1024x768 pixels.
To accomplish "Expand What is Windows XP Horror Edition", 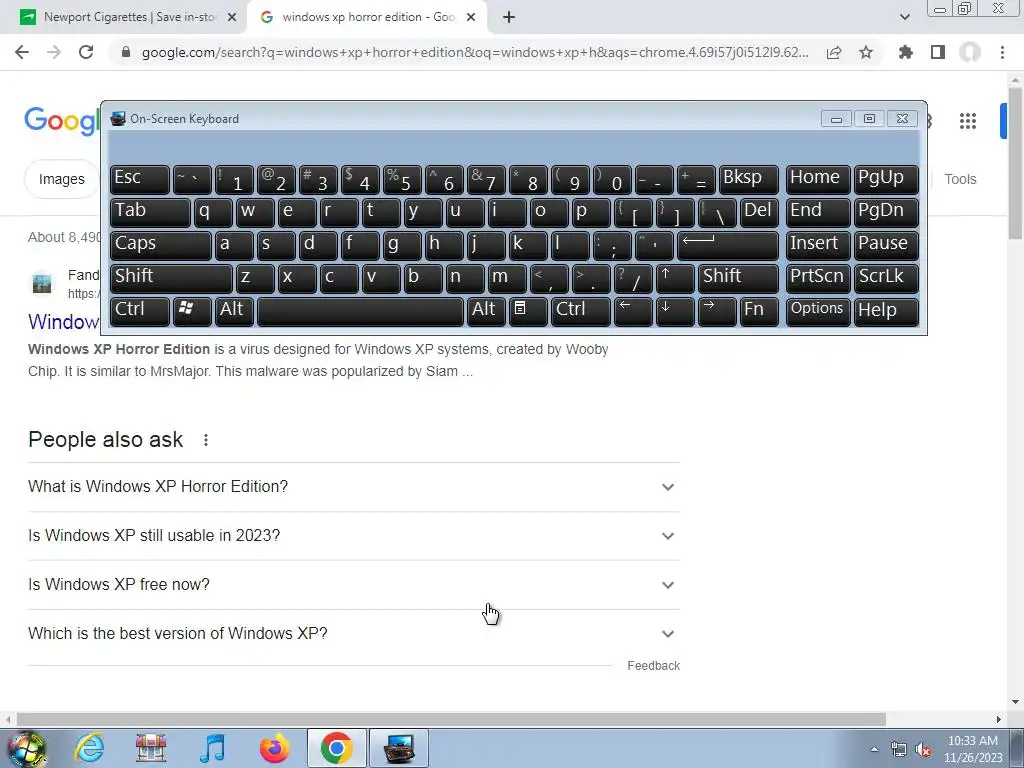I will (x=354, y=487).
